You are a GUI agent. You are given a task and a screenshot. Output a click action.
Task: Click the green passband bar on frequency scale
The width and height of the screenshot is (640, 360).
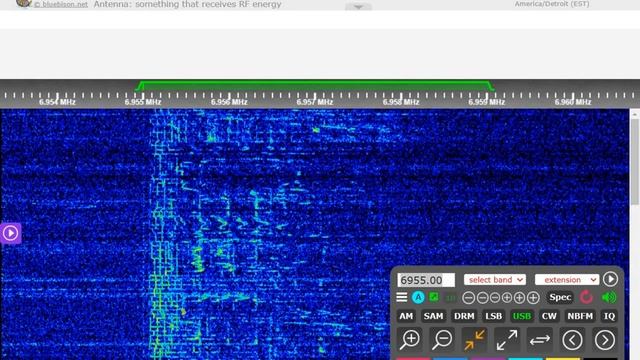[315, 85]
